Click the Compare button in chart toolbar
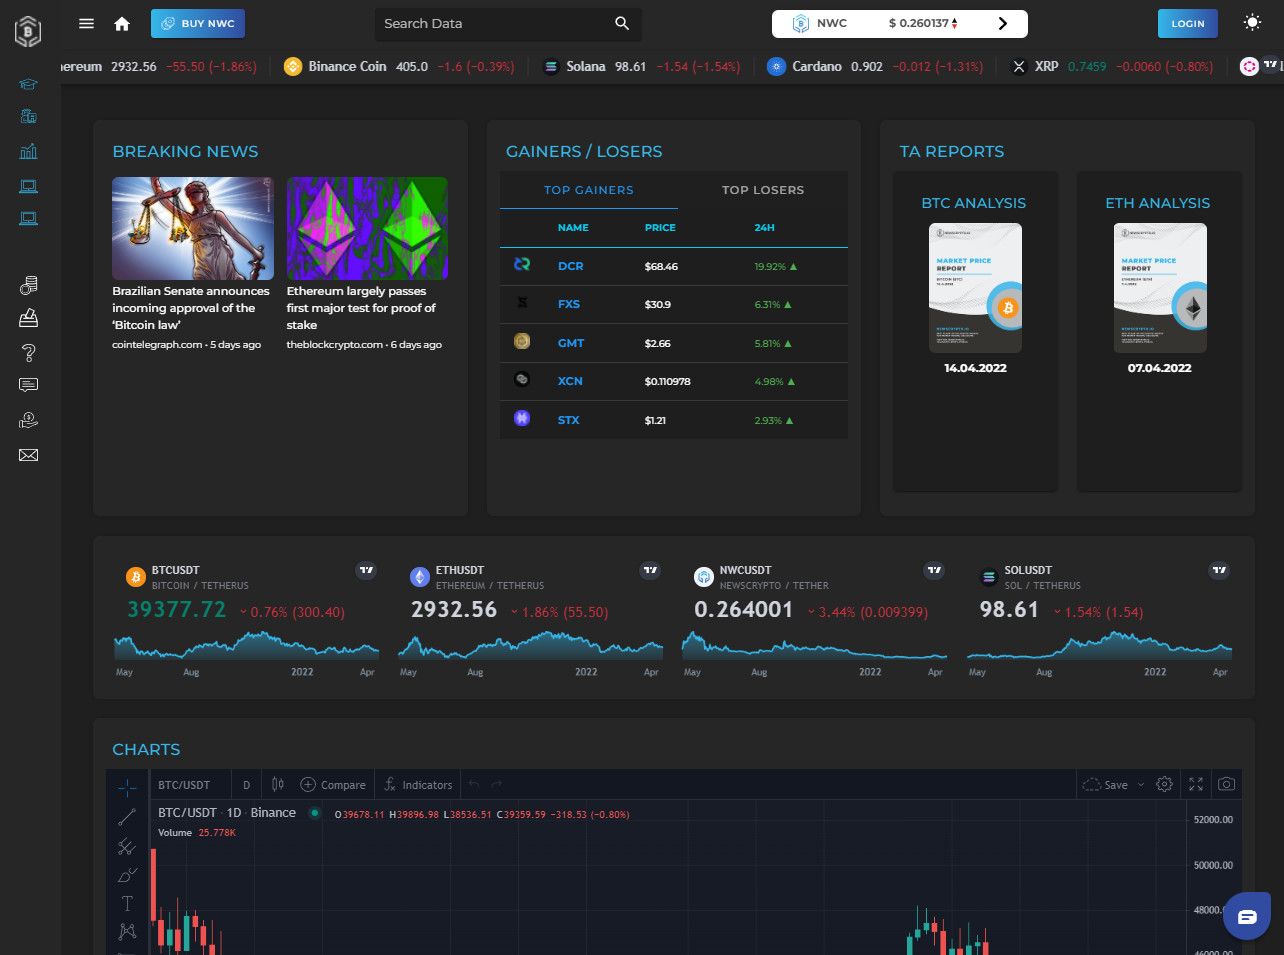The image size is (1284, 955). tap(334, 785)
